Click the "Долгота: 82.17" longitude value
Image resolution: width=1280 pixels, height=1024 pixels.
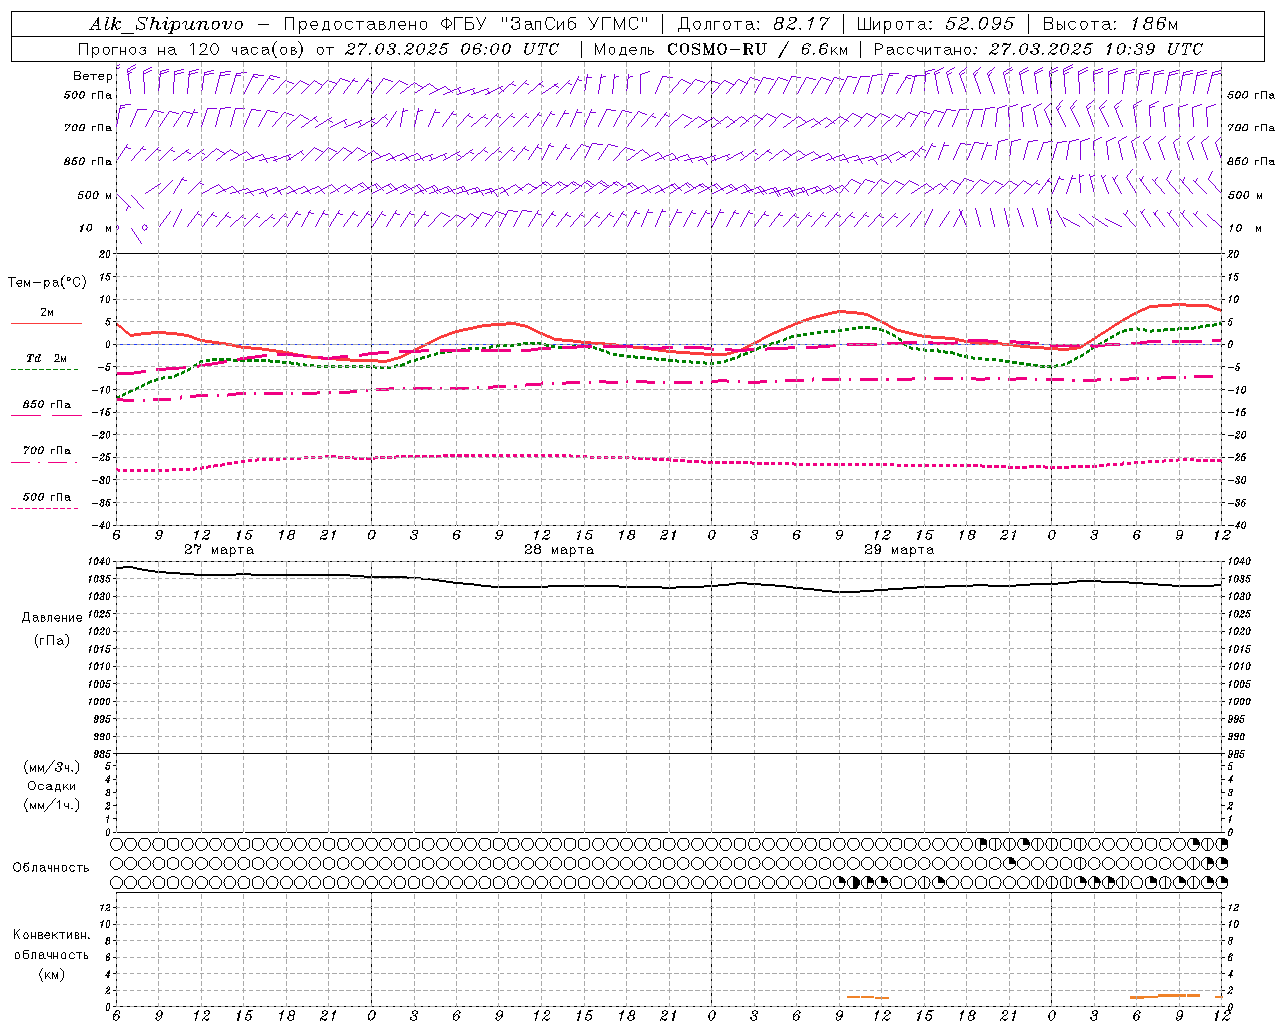coord(753,24)
